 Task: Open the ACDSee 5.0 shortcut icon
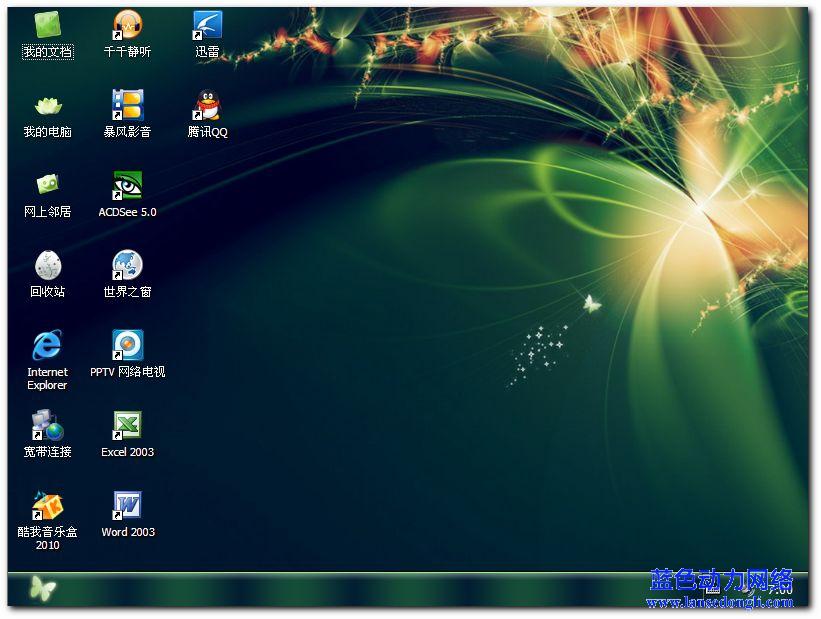click(x=127, y=185)
